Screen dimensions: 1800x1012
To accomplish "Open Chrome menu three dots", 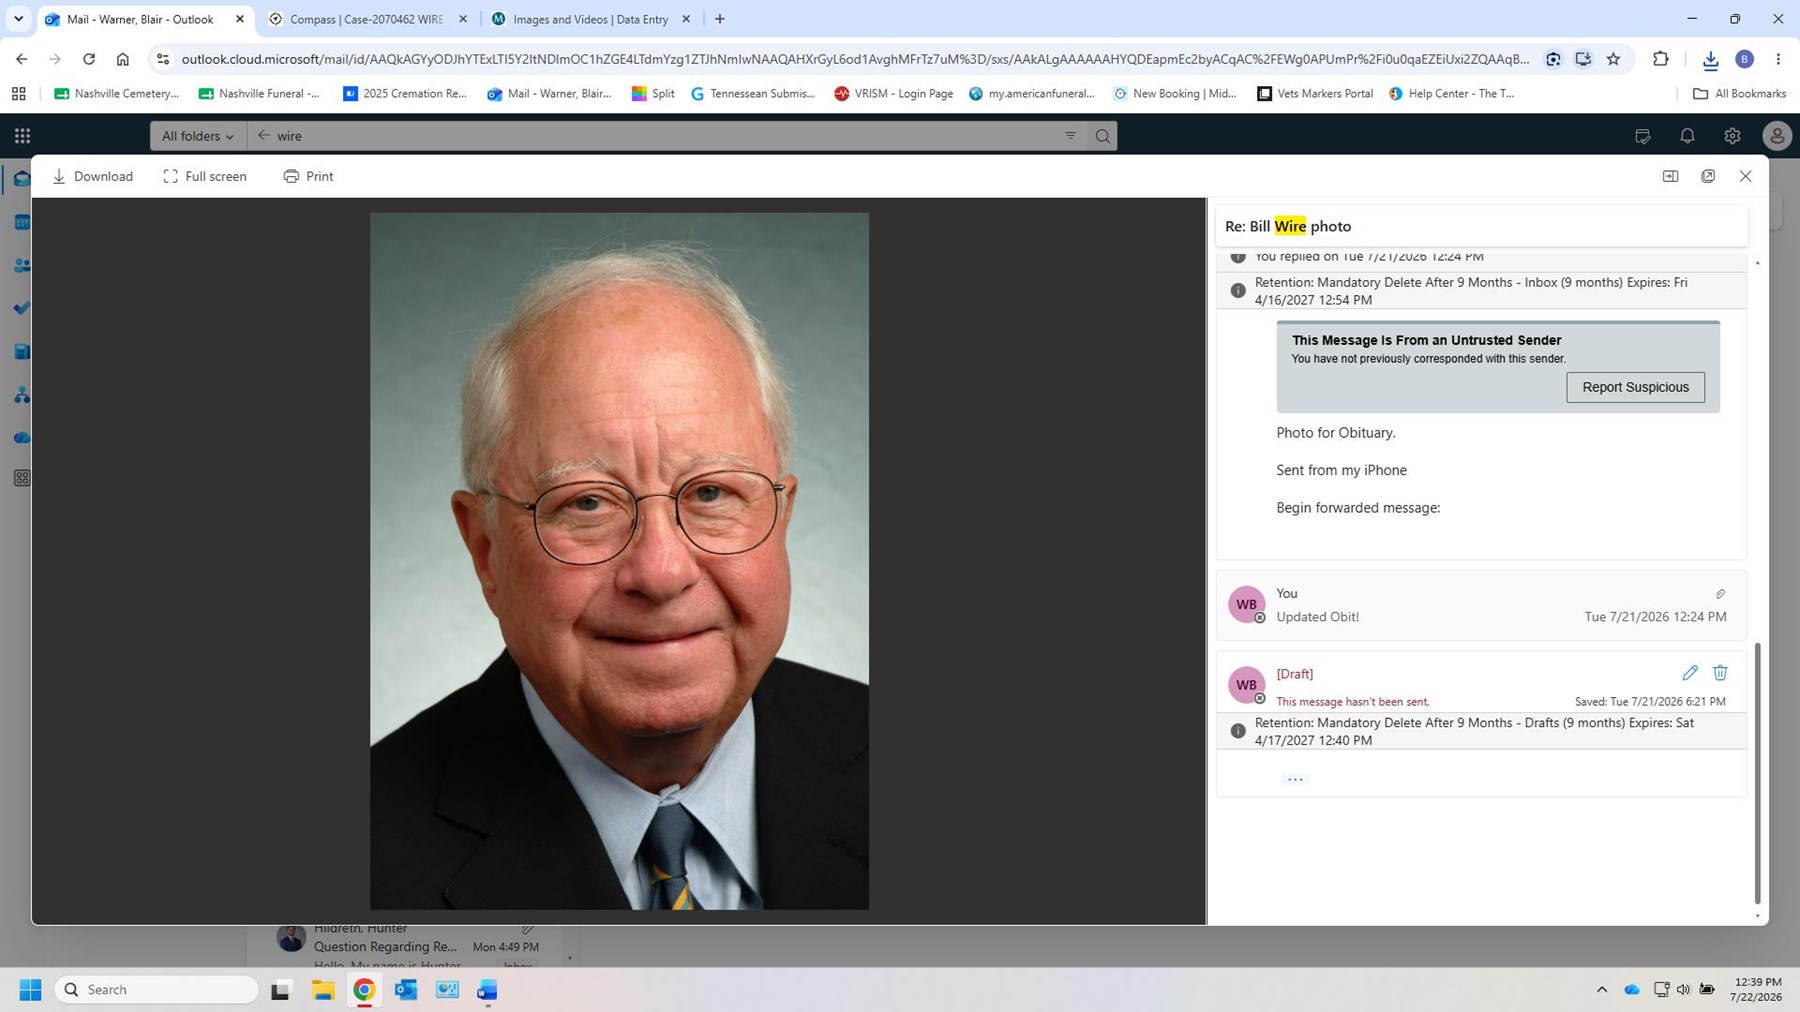I will coord(1778,59).
